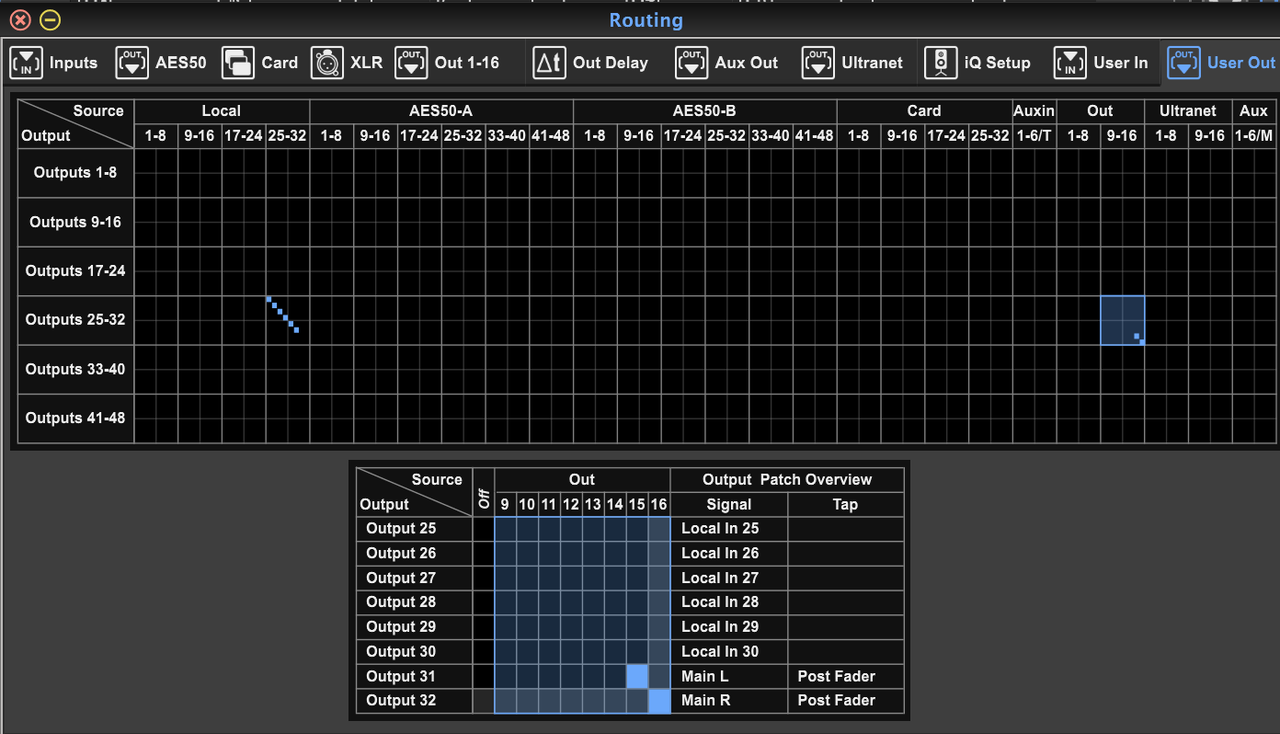Click the XLR connector icon
The height and width of the screenshot is (734, 1280).
pyautogui.click(x=327, y=63)
